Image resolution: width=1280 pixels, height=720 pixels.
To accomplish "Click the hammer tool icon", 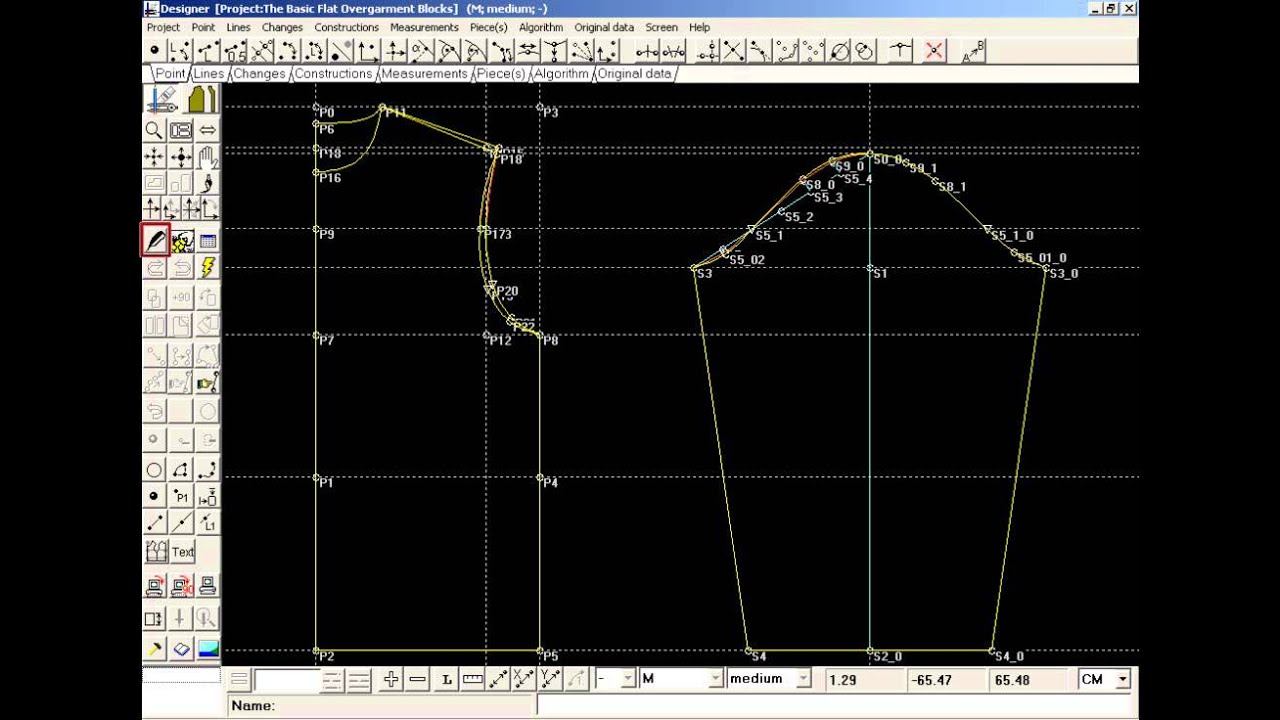I will coord(154,648).
